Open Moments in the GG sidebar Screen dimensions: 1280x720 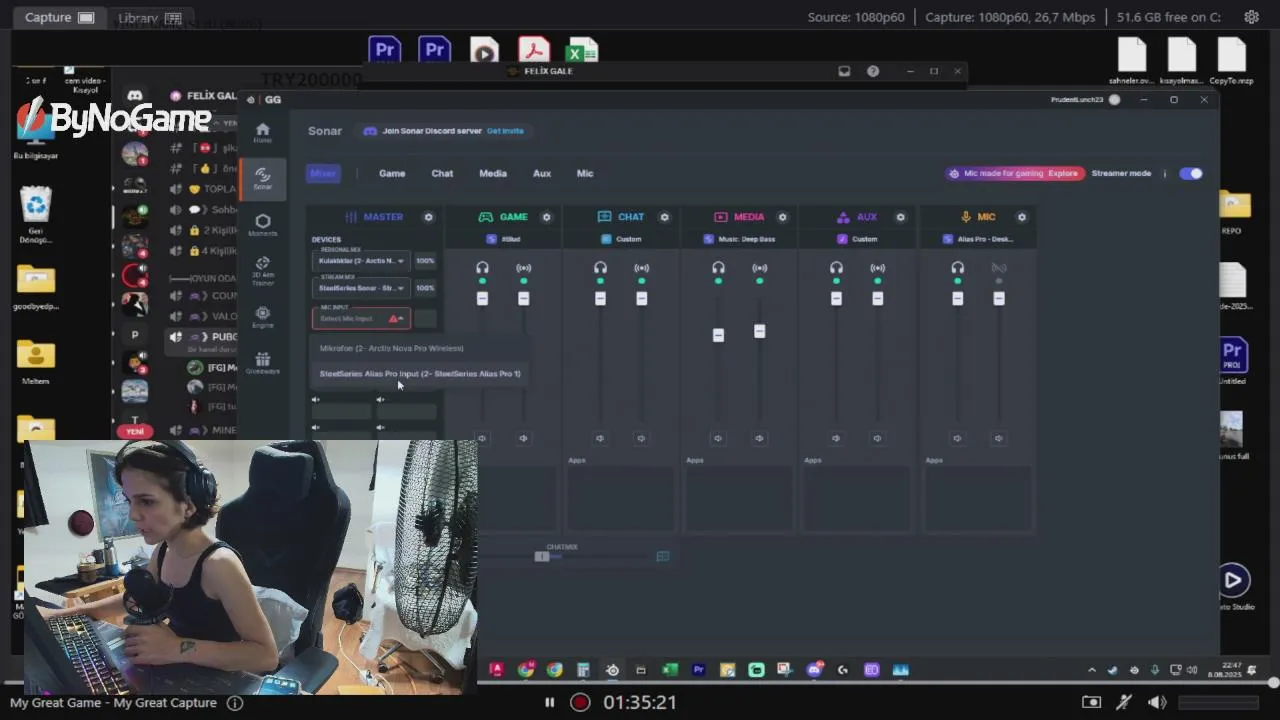[262, 224]
